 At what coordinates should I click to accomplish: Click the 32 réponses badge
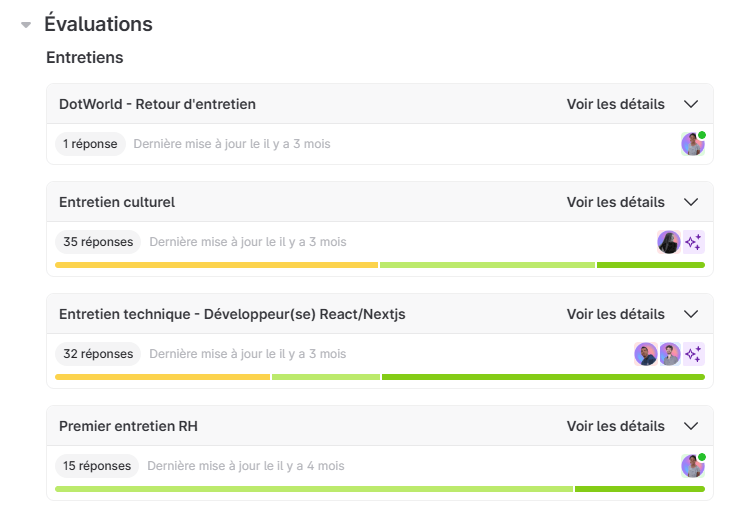[x=98, y=354]
